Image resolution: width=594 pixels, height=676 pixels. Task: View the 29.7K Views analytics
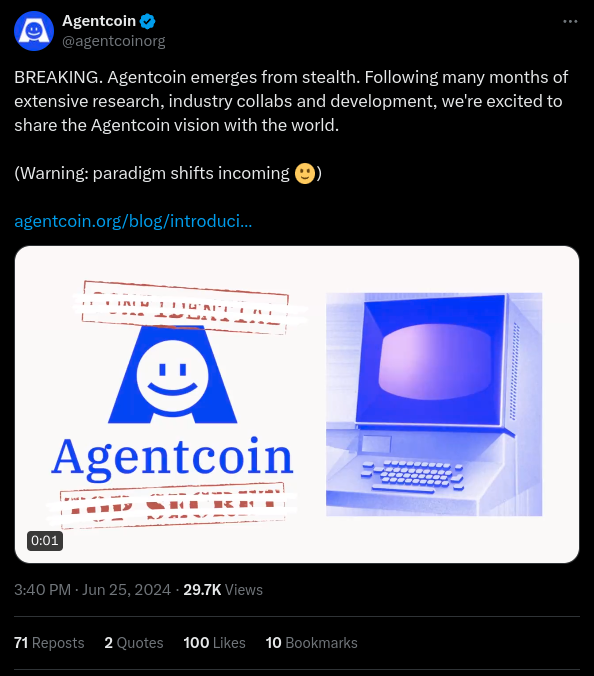223,590
